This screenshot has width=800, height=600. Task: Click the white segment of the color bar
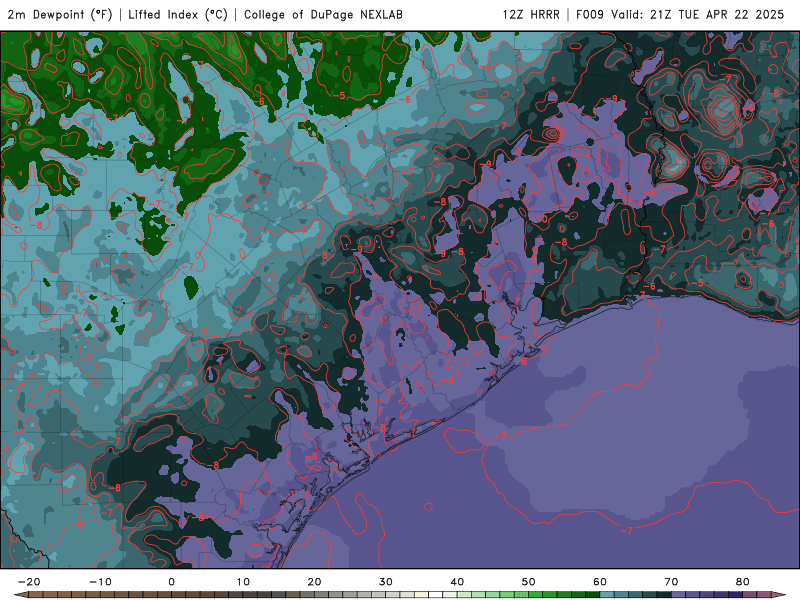[435, 595]
